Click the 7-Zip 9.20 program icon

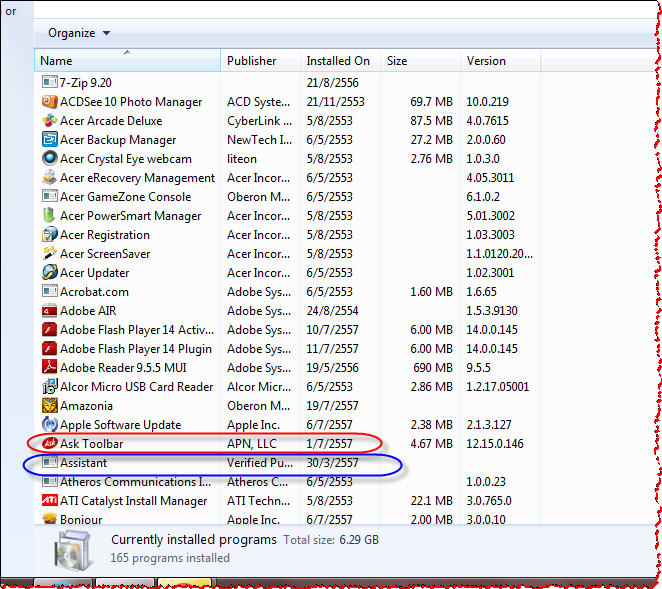point(49,82)
